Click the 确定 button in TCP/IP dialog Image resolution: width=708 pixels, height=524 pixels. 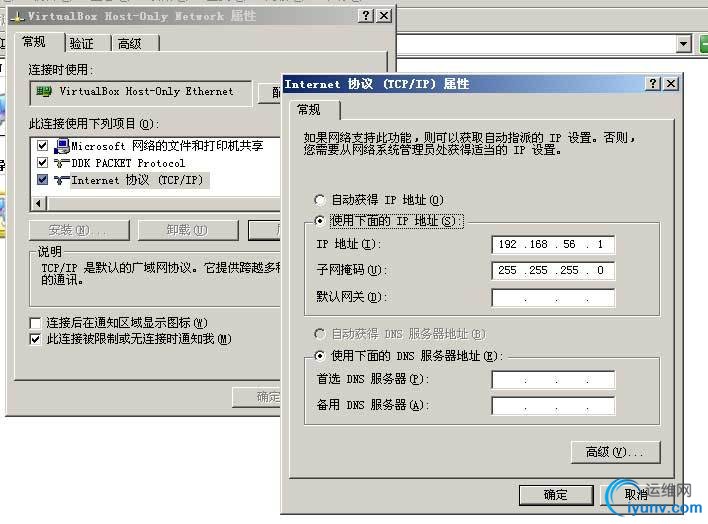556,495
